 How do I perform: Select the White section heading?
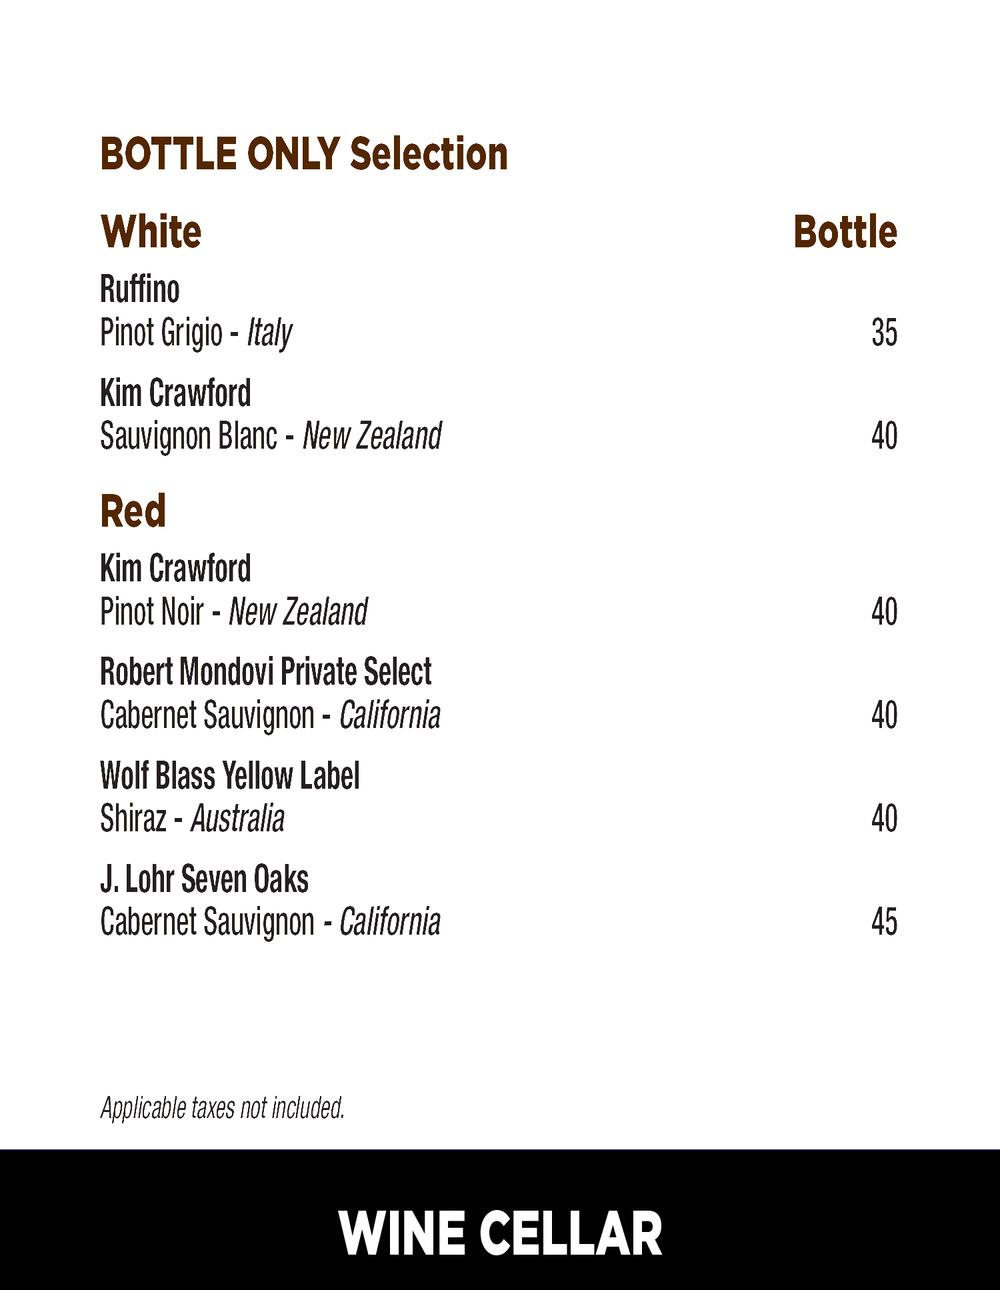pyautogui.click(x=151, y=232)
